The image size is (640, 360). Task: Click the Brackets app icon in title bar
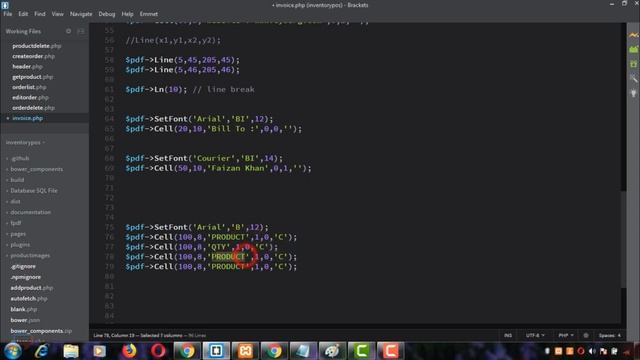(5, 5)
